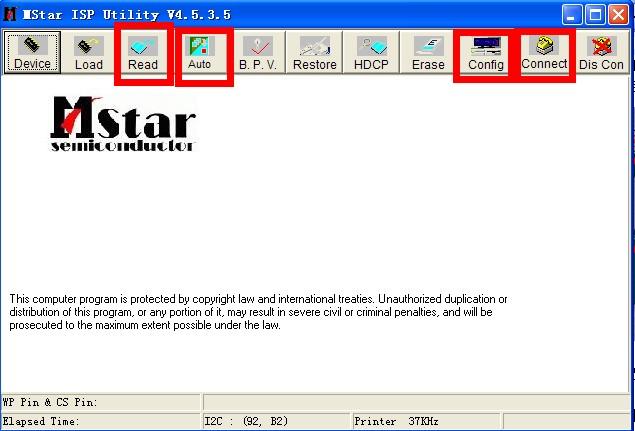Click the Printer 37KHz status entry
Viewport: 635px width, 431px height.
(x=427, y=421)
